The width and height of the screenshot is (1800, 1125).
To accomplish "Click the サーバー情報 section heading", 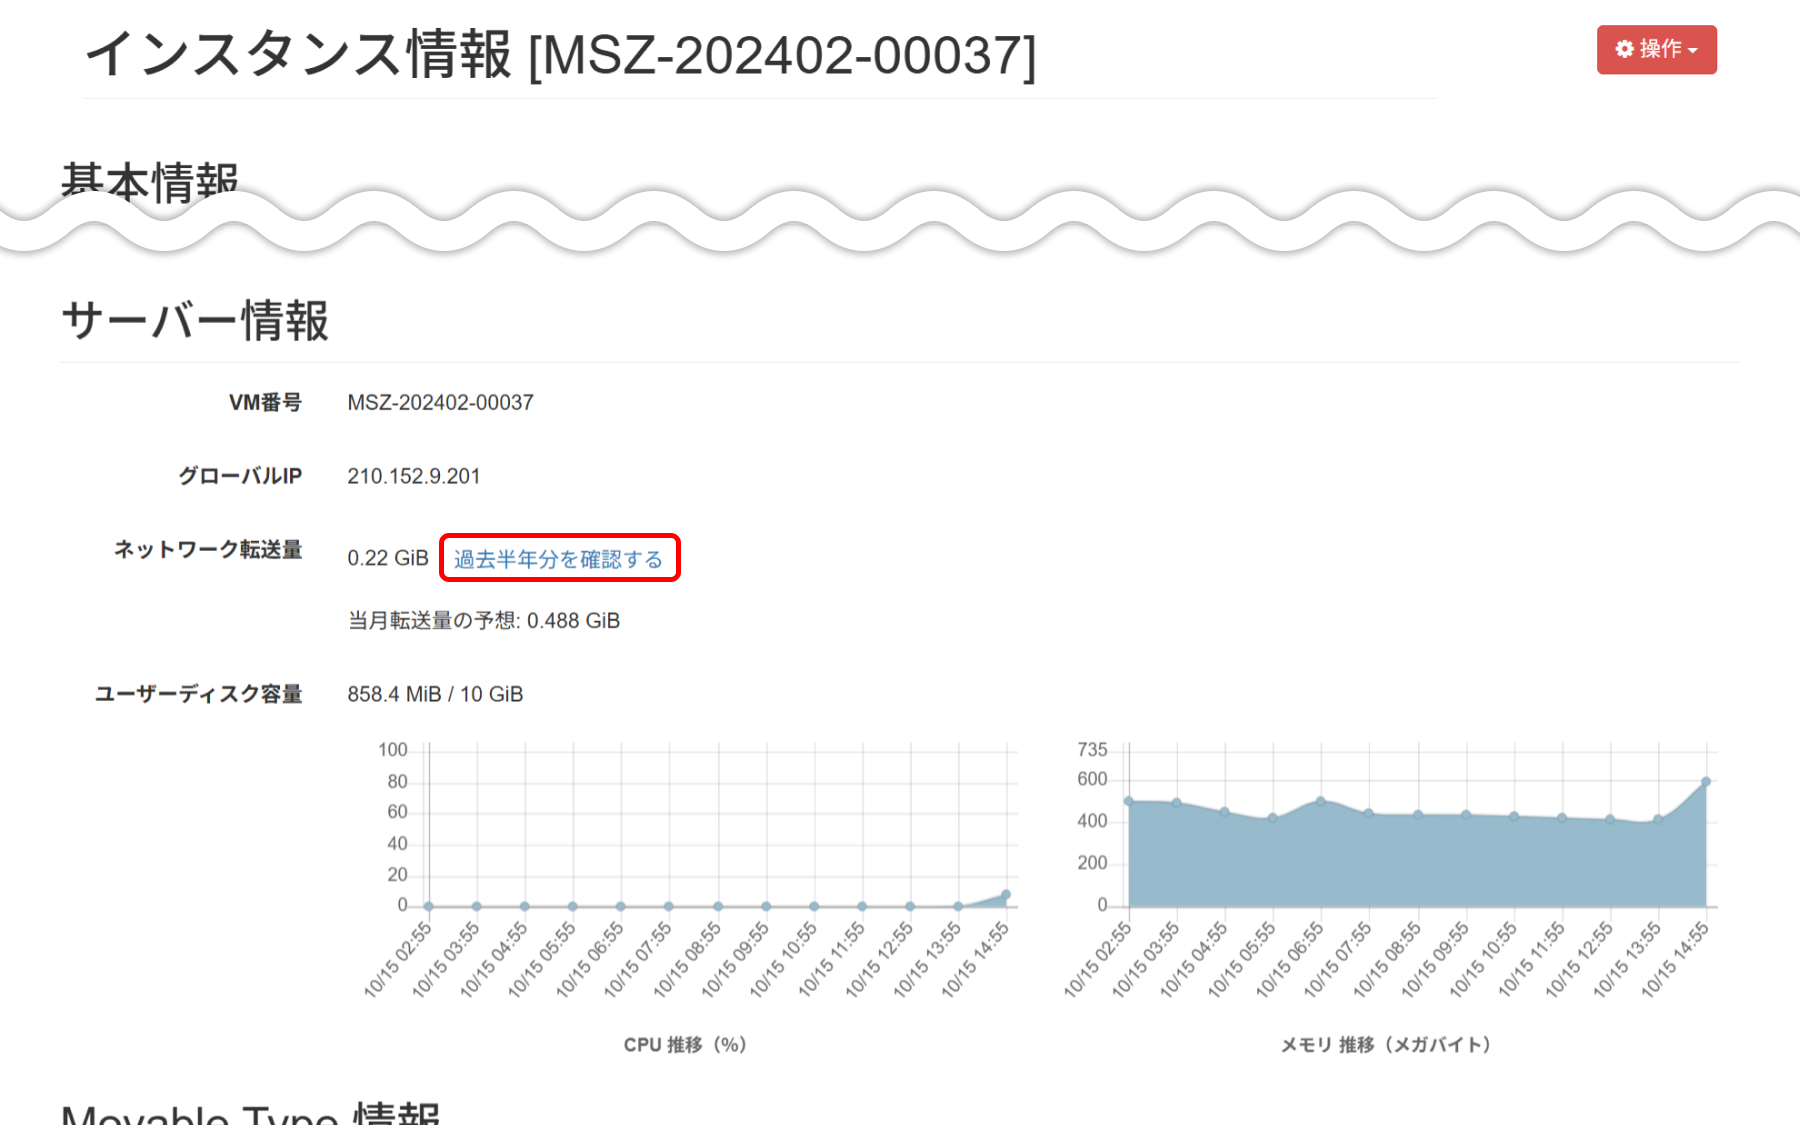I will [195, 321].
